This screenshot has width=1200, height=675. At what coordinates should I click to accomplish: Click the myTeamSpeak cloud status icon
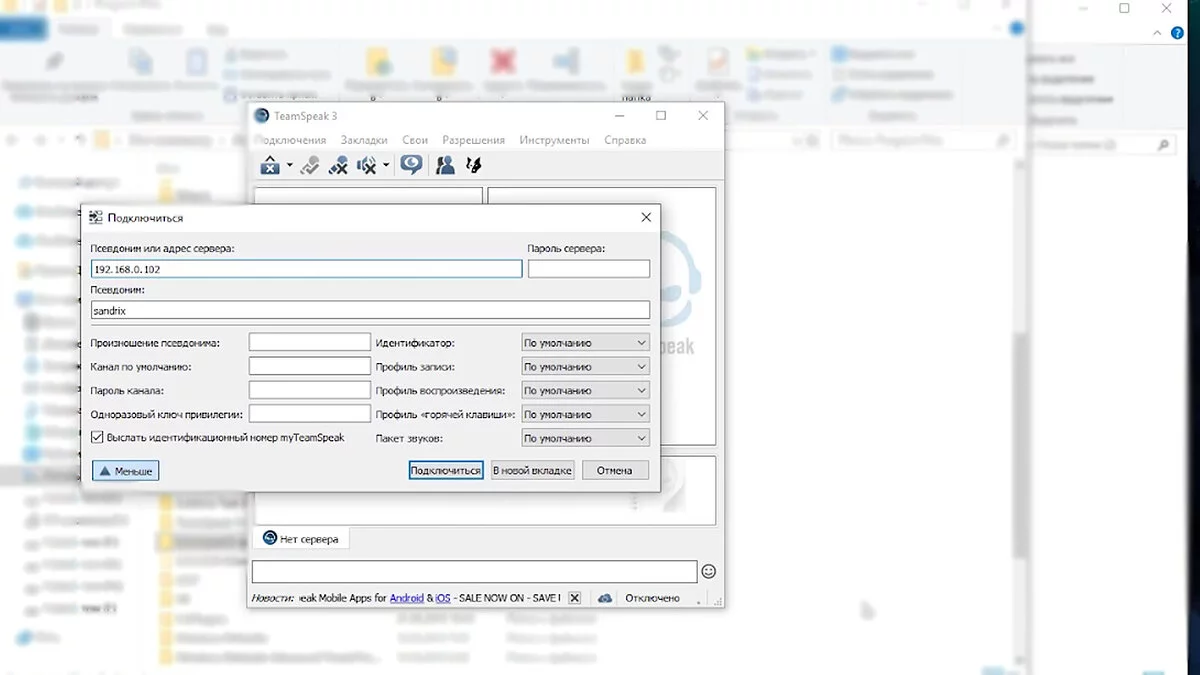pos(605,598)
